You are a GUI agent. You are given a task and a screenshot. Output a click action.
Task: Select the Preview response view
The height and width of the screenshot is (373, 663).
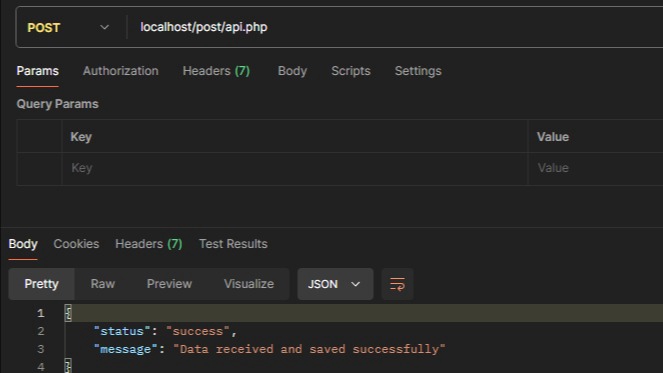pyautogui.click(x=169, y=284)
